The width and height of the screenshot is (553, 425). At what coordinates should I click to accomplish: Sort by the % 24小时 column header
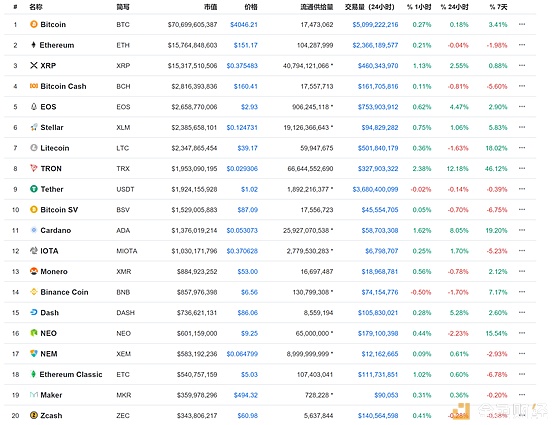[454, 7]
